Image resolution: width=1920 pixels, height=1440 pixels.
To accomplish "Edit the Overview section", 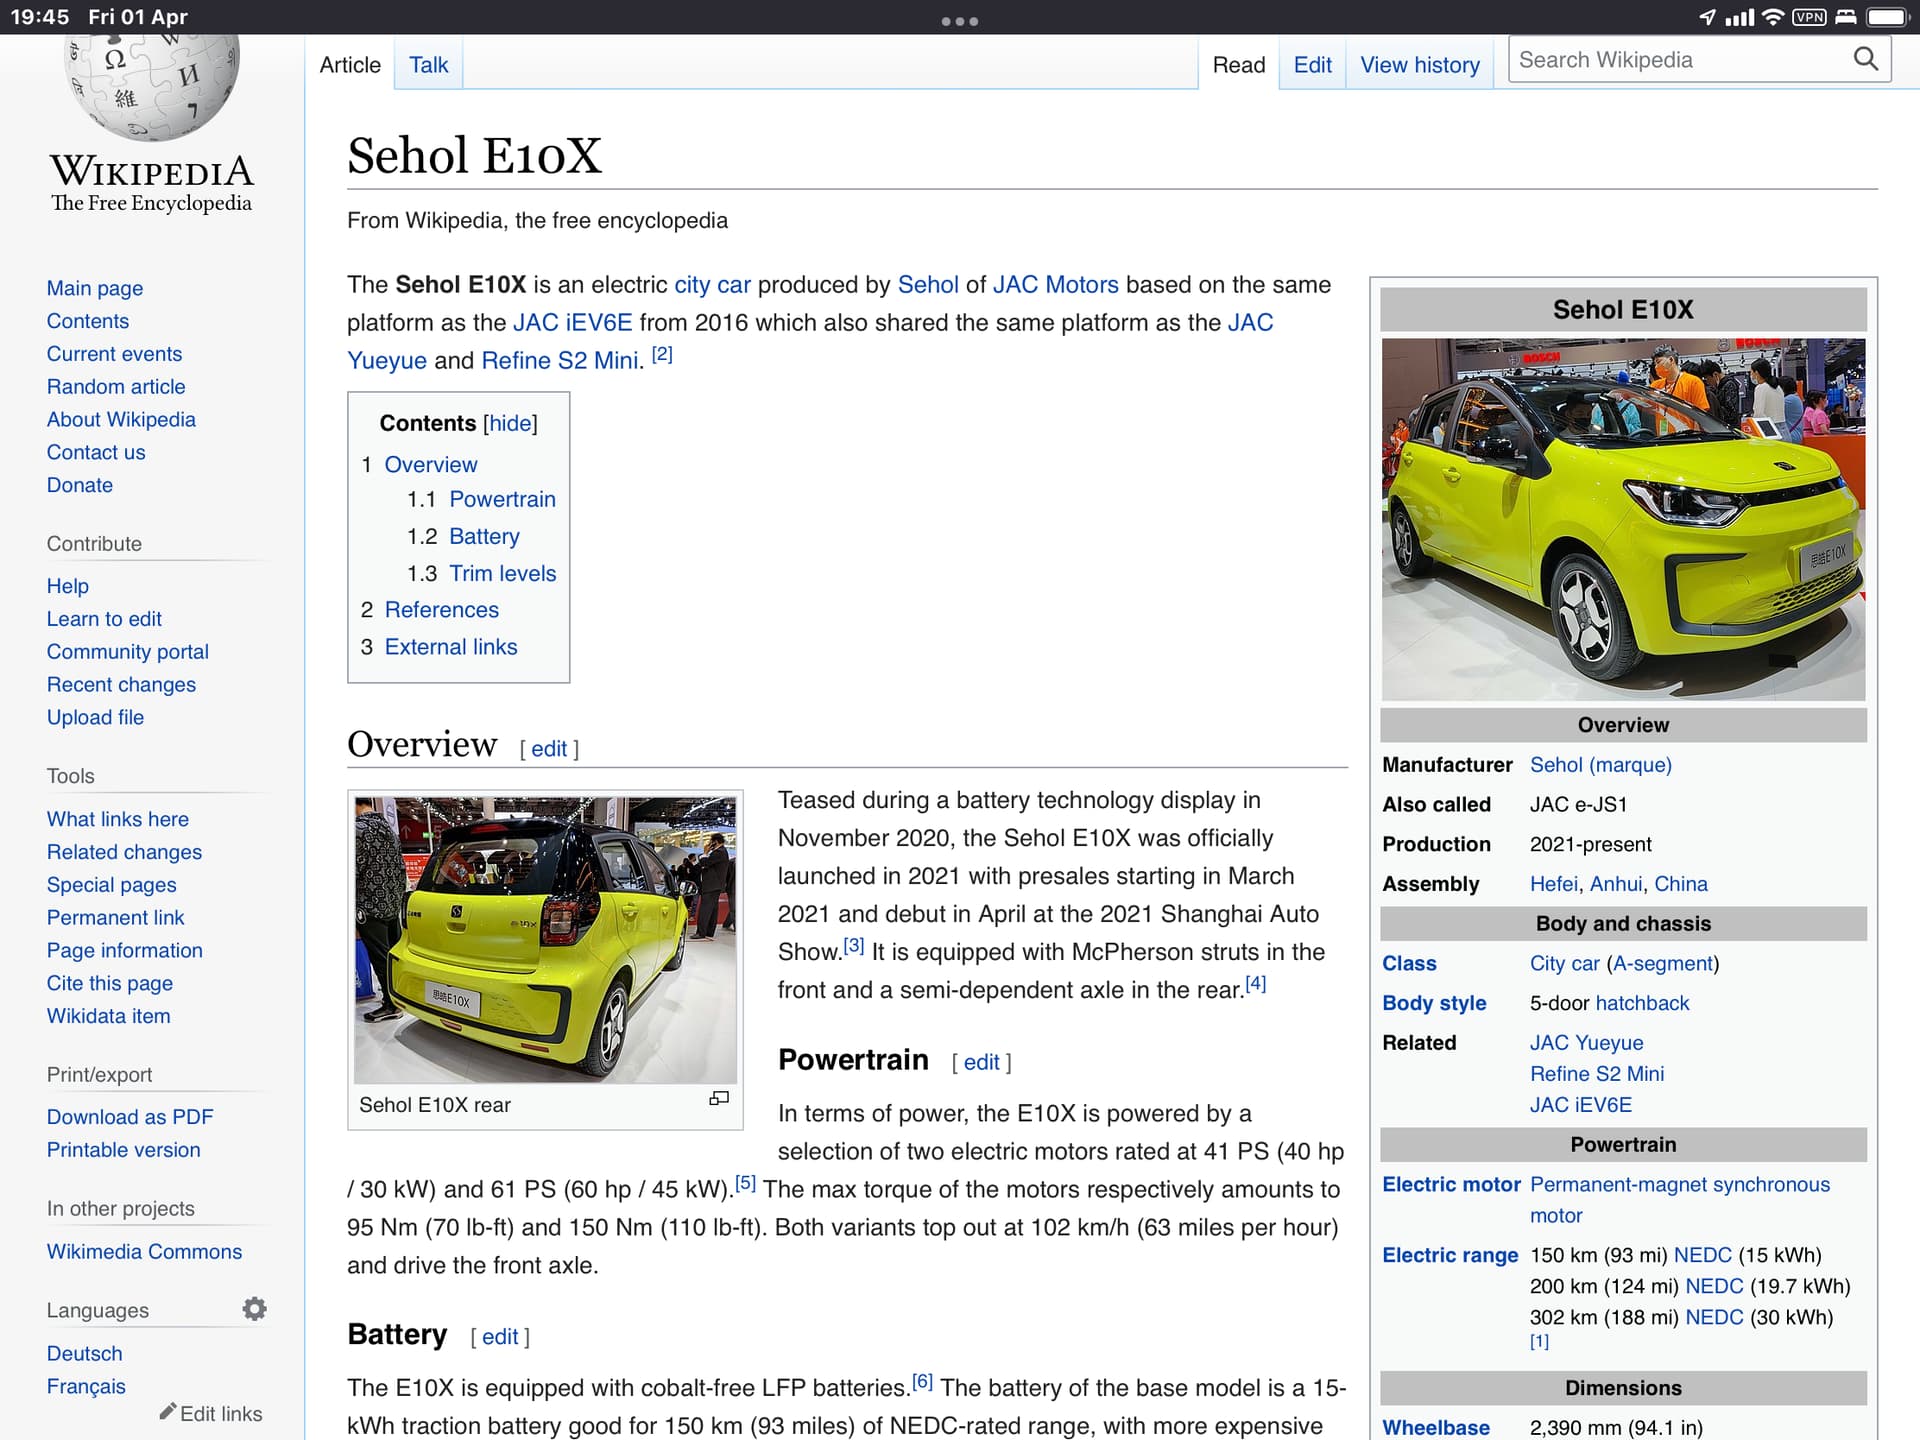I will [x=549, y=749].
